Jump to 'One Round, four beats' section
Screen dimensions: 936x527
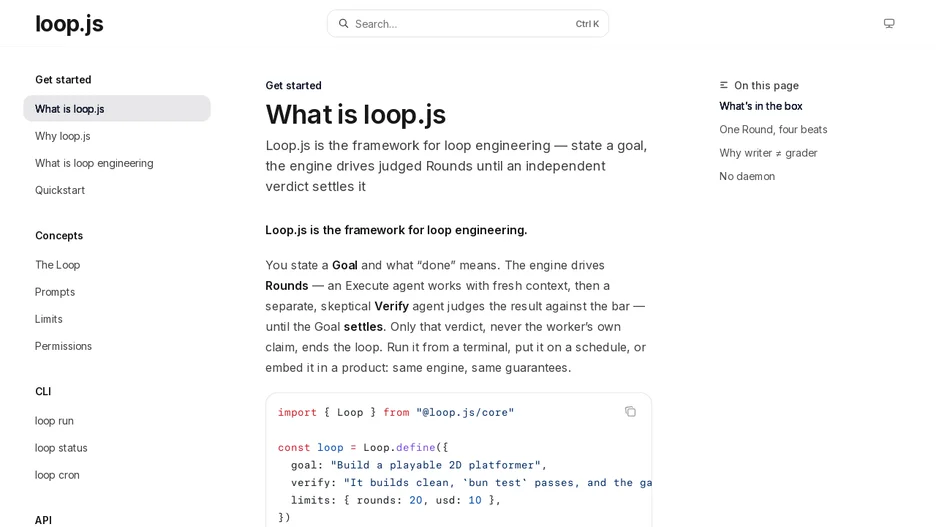(x=773, y=130)
